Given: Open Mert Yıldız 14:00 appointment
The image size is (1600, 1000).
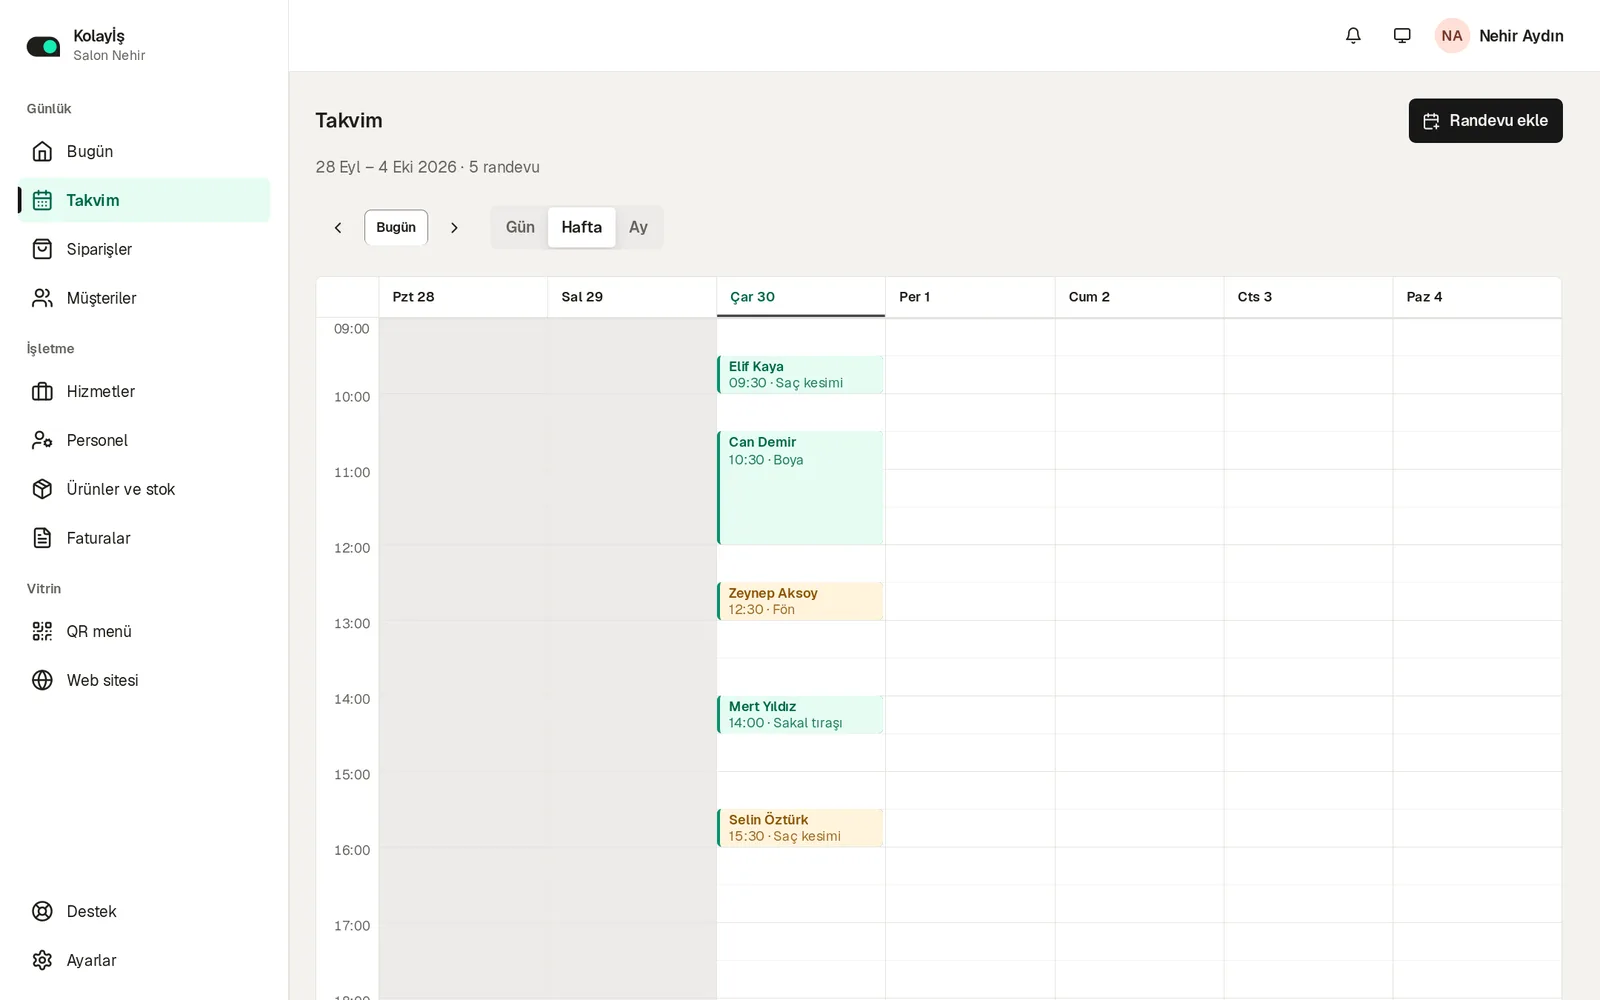Looking at the screenshot, I should tap(800, 715).
